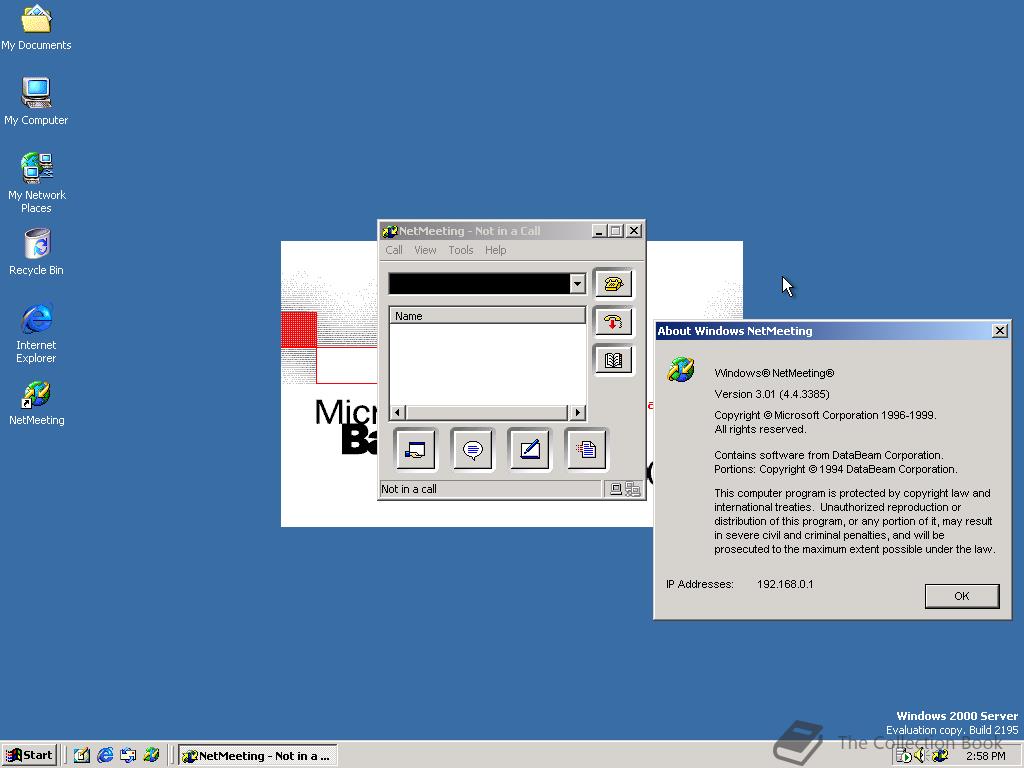Launch NetMeeting from quick launch bar
The image size is (1024, 768).
pos(151,756)
